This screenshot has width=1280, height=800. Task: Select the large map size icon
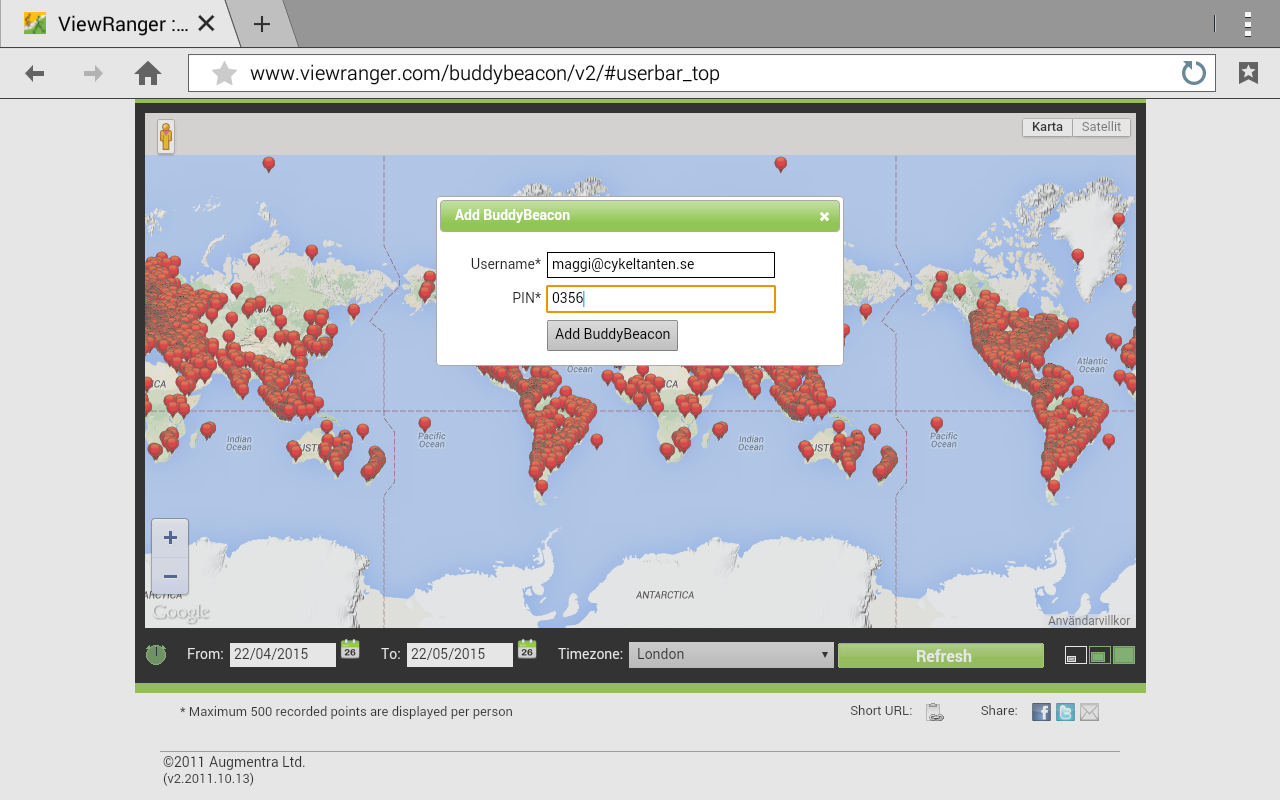1124,656
